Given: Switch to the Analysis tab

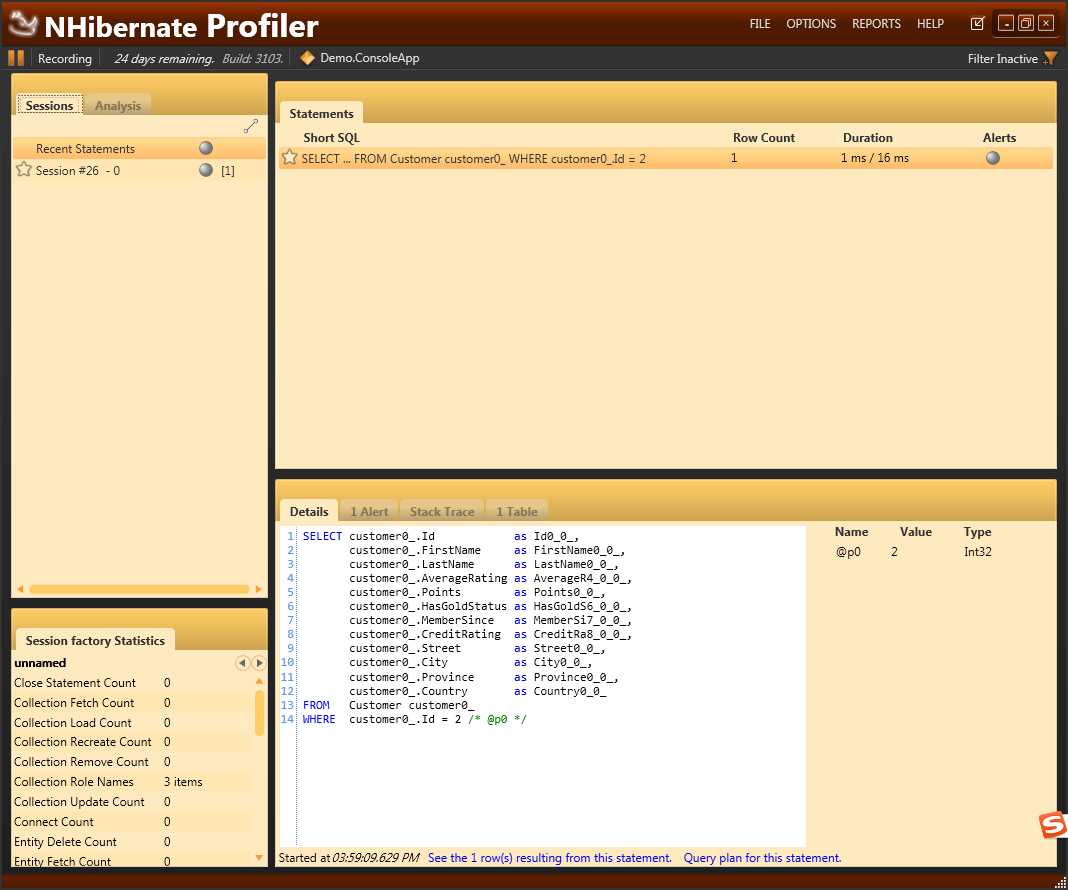Looking at the screenshot, I should pos(118,106).
